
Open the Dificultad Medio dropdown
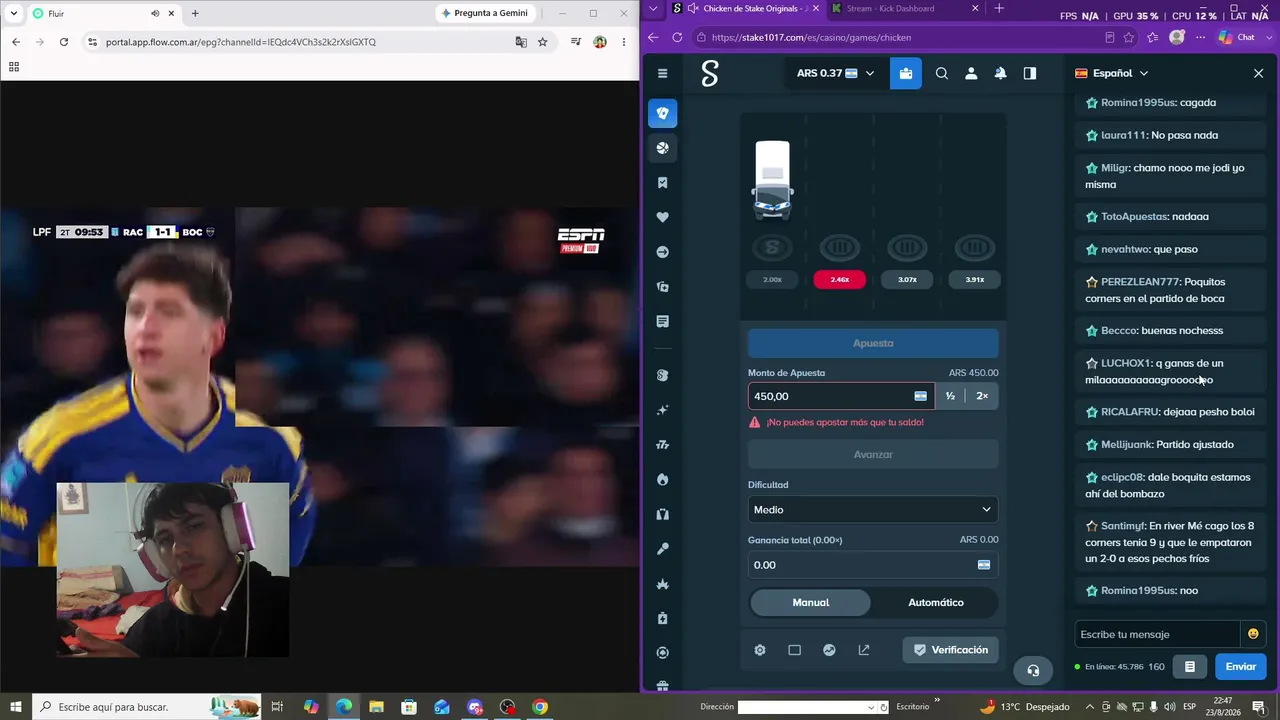873,510
